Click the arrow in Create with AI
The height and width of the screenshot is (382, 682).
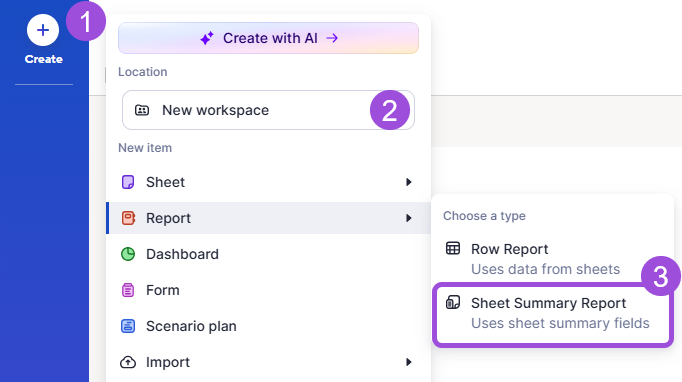(332, 38)
